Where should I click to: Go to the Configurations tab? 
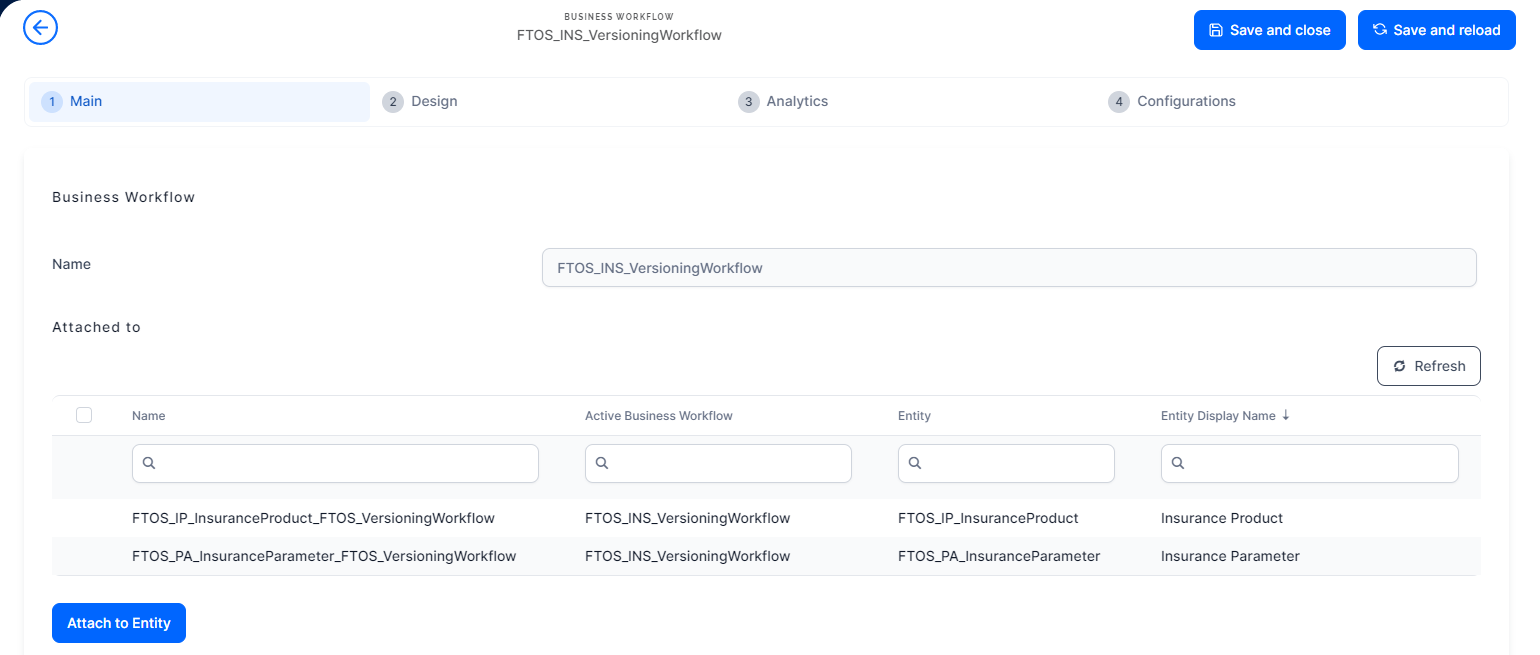pos(1185,101)
